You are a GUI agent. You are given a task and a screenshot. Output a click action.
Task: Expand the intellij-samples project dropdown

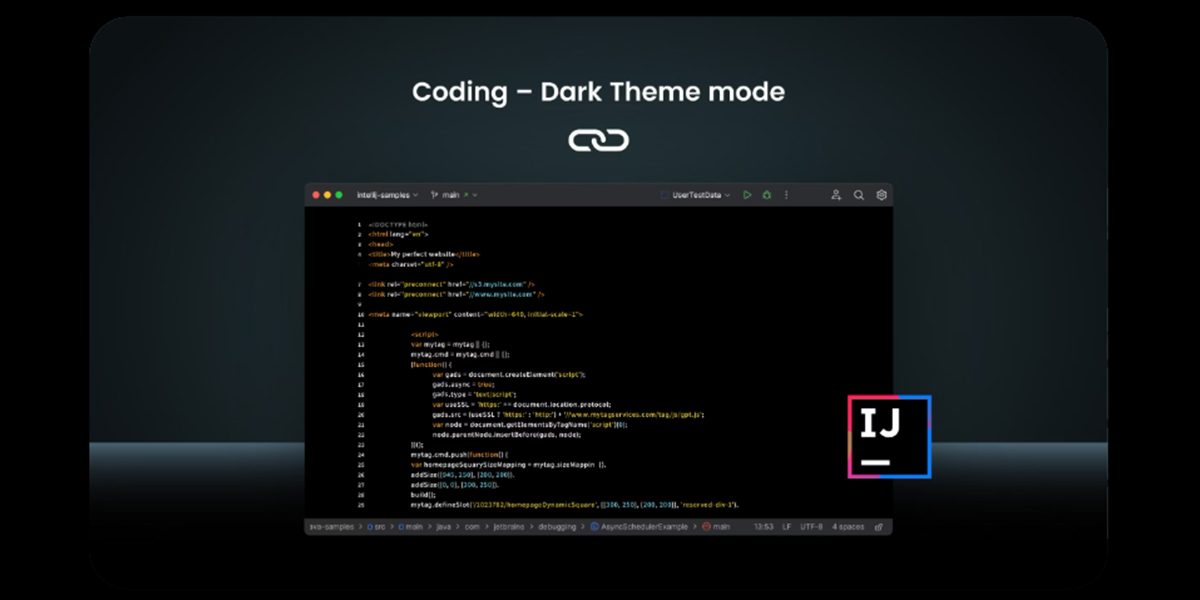tap(388, 195)
